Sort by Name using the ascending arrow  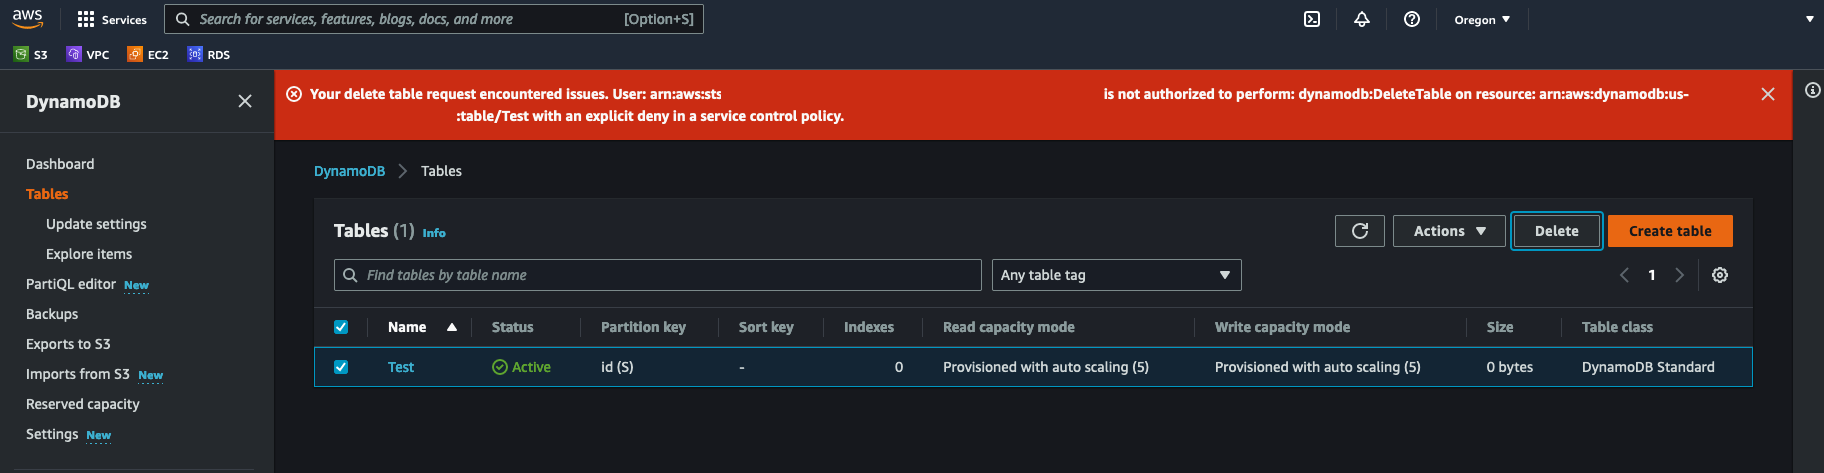tap(452, 327)
